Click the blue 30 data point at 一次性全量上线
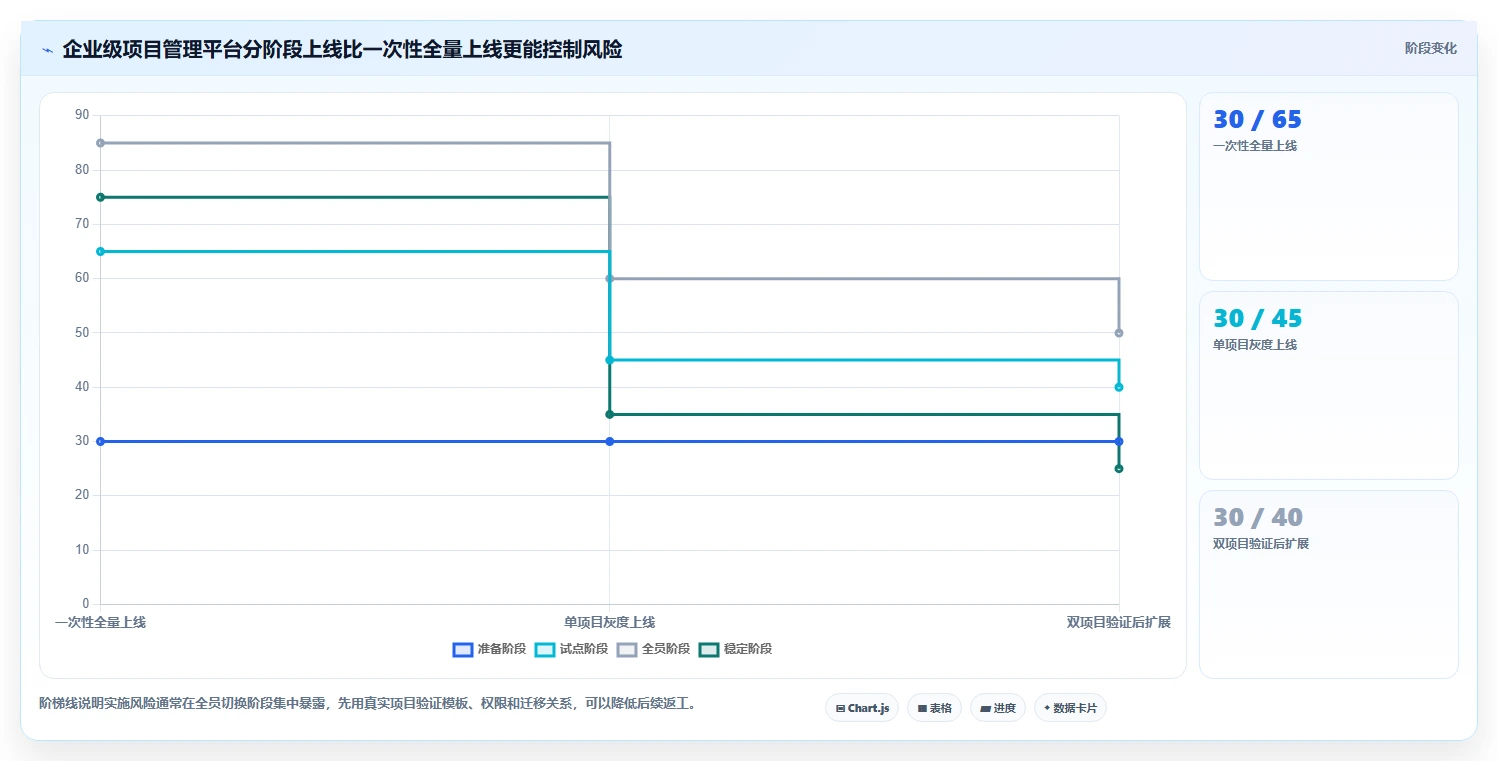The image size is (1498, 761). click(100, 441)
